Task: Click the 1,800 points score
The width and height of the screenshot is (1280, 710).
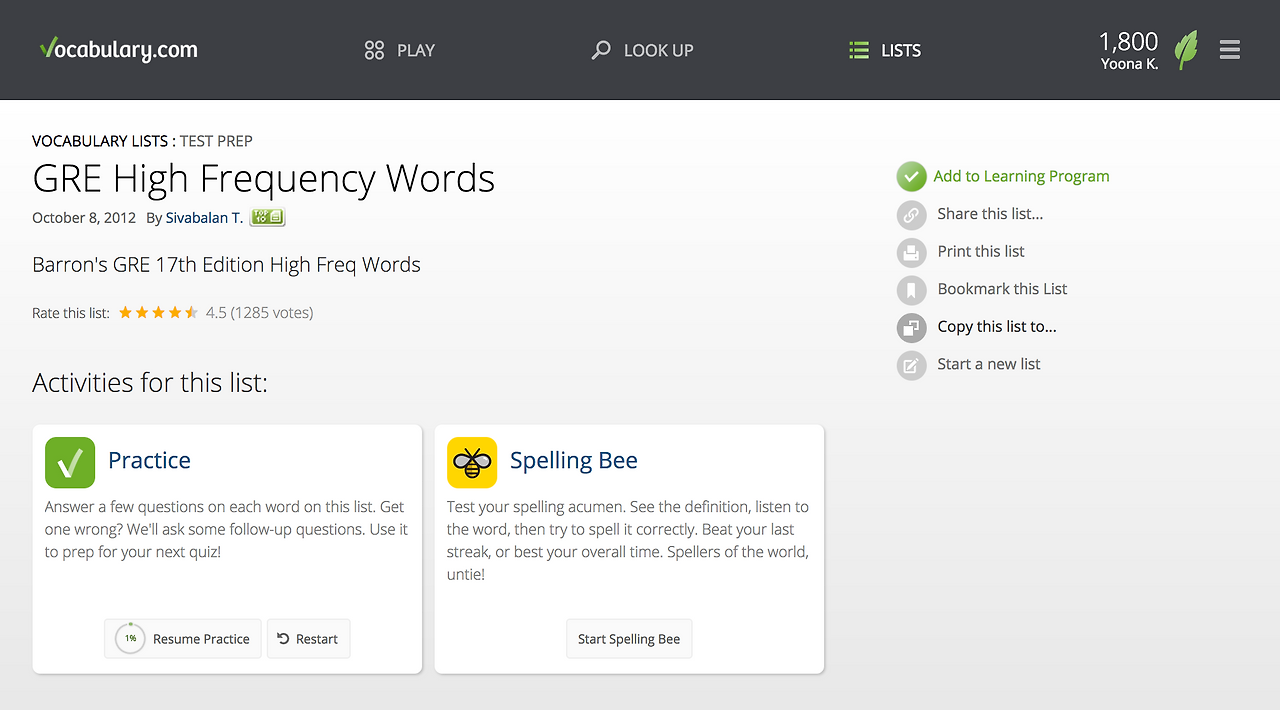Action: (1128, 41)
